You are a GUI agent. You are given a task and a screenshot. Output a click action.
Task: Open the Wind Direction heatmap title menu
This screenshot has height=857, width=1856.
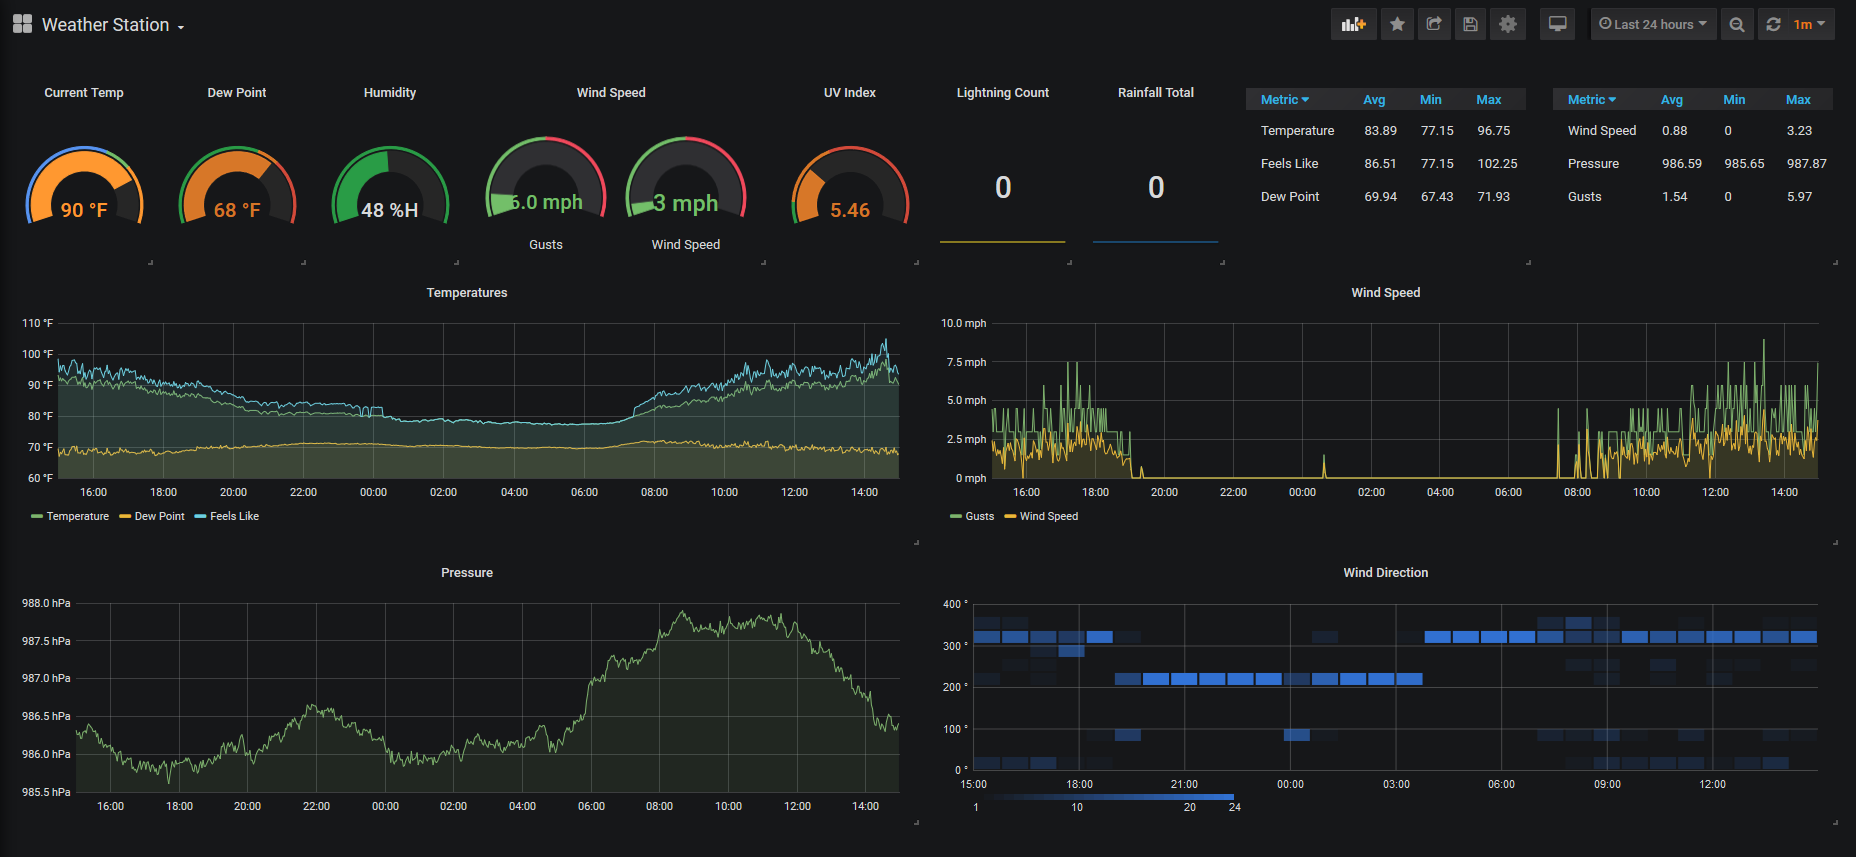(x=1386, y=573)
